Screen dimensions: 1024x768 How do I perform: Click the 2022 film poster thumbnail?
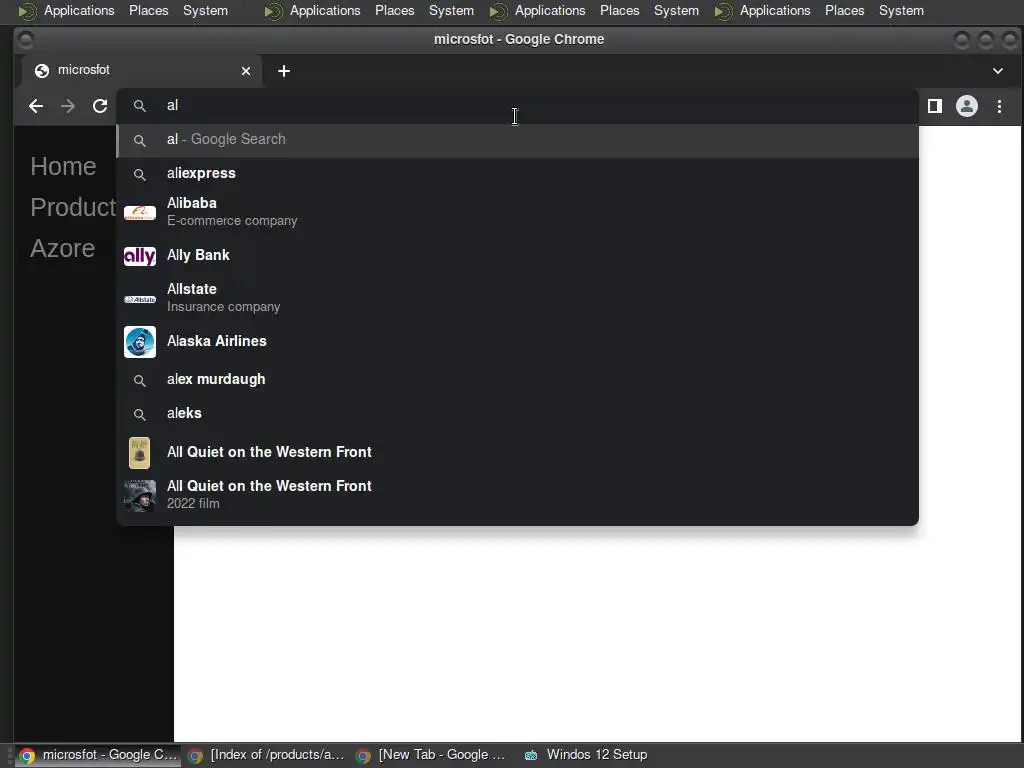point(140,496)
